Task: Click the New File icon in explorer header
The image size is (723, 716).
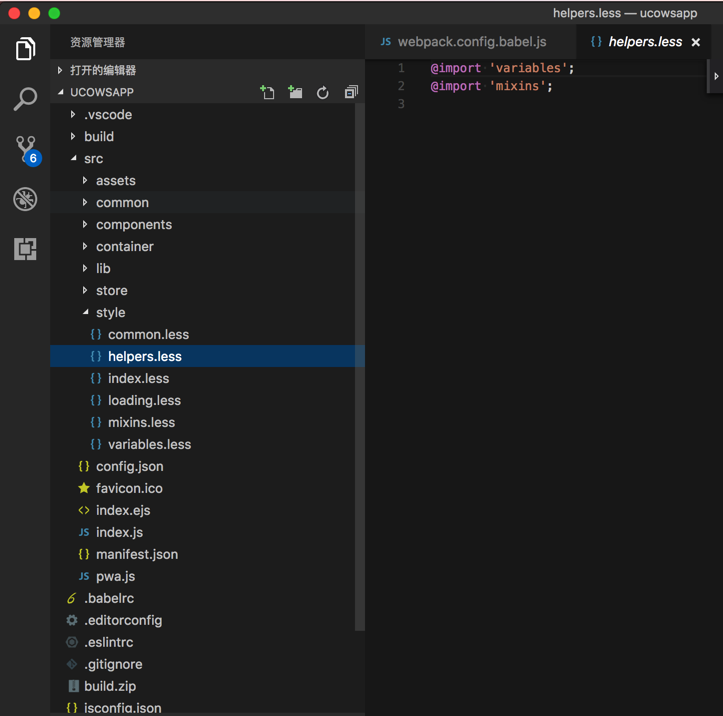Action: point(267,92)
